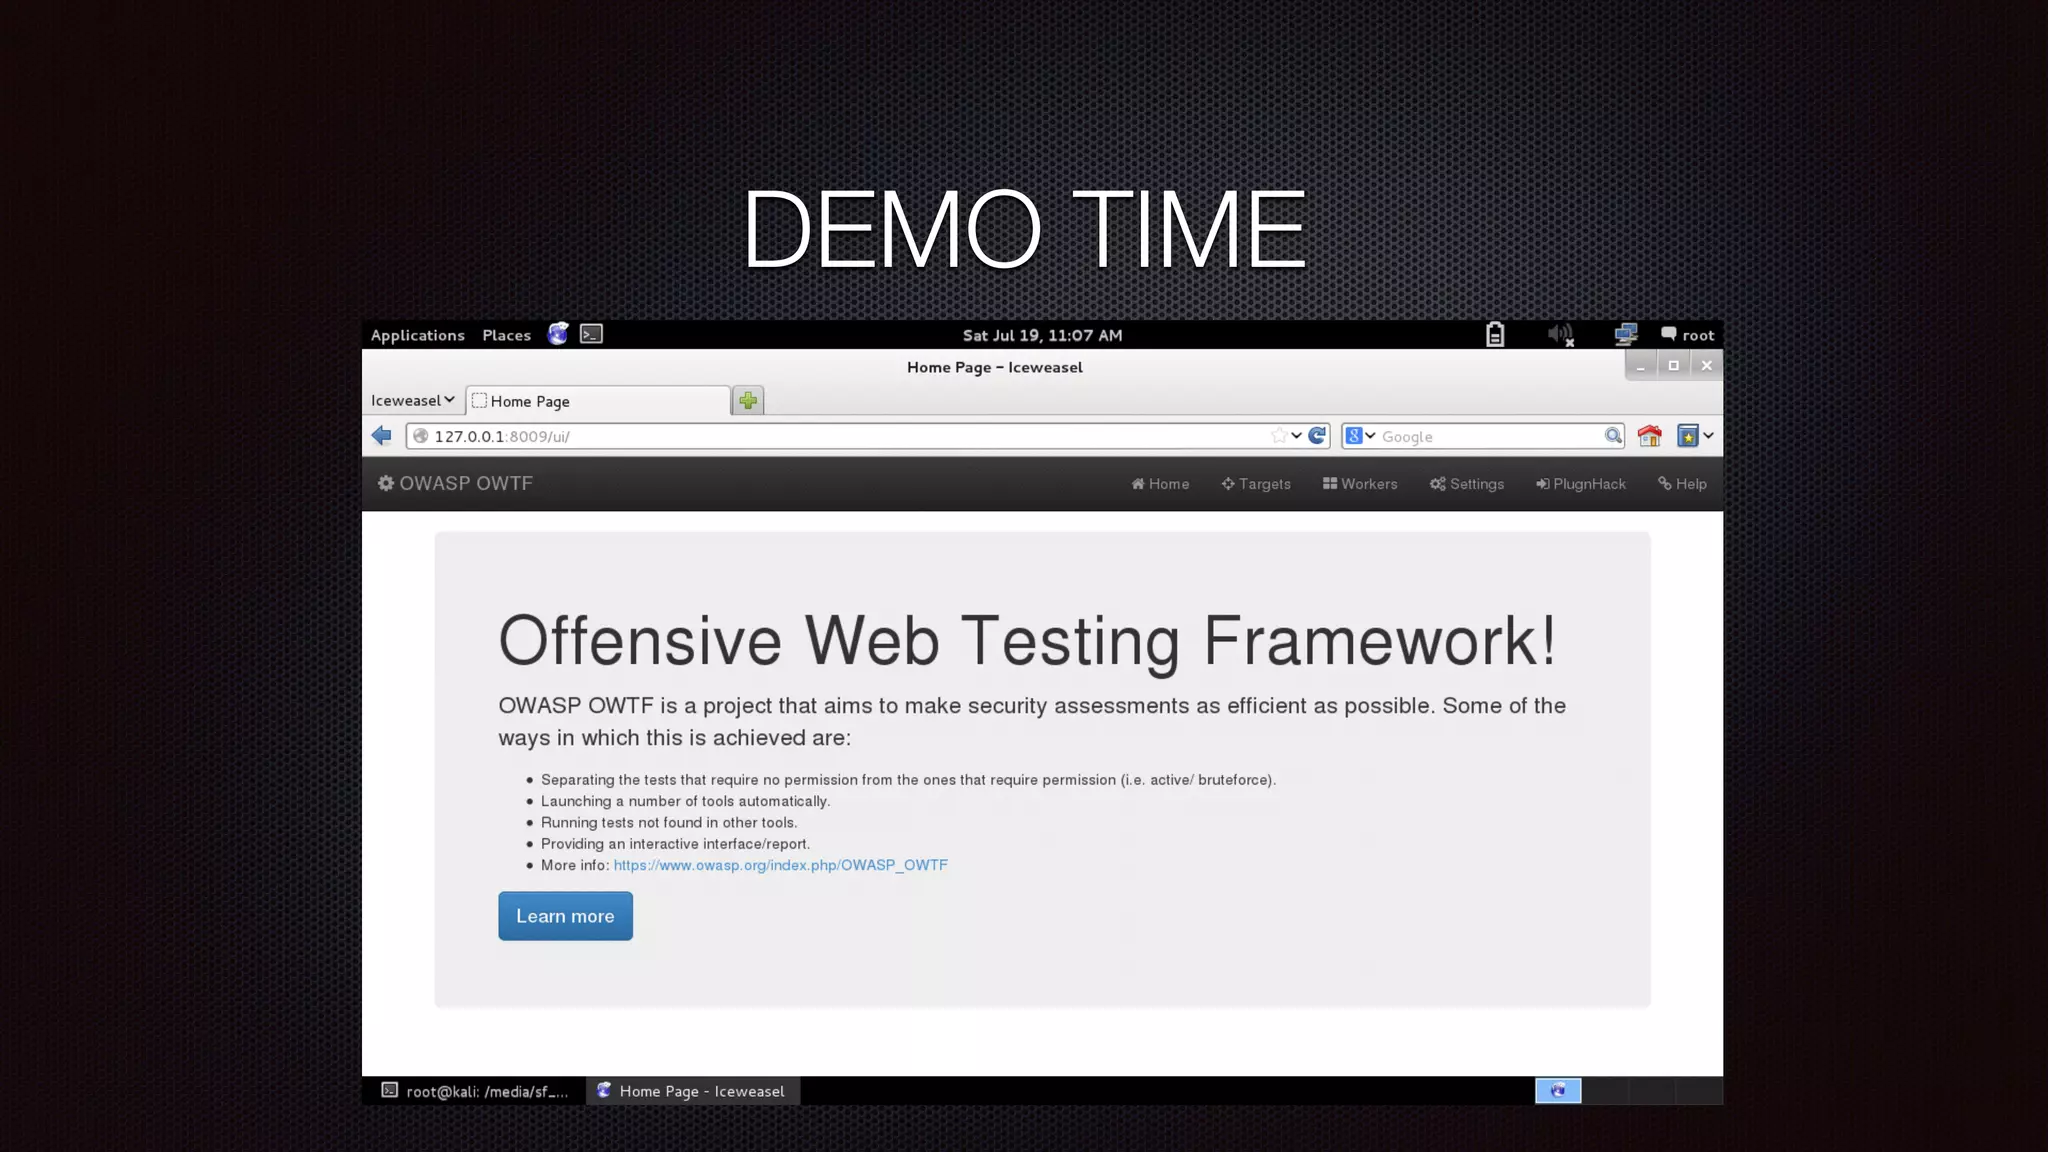Viewport: 2048px width, 1152px height.
Task: Select Home Page - Iceweasel taskbar entry
Action: 692,1091
